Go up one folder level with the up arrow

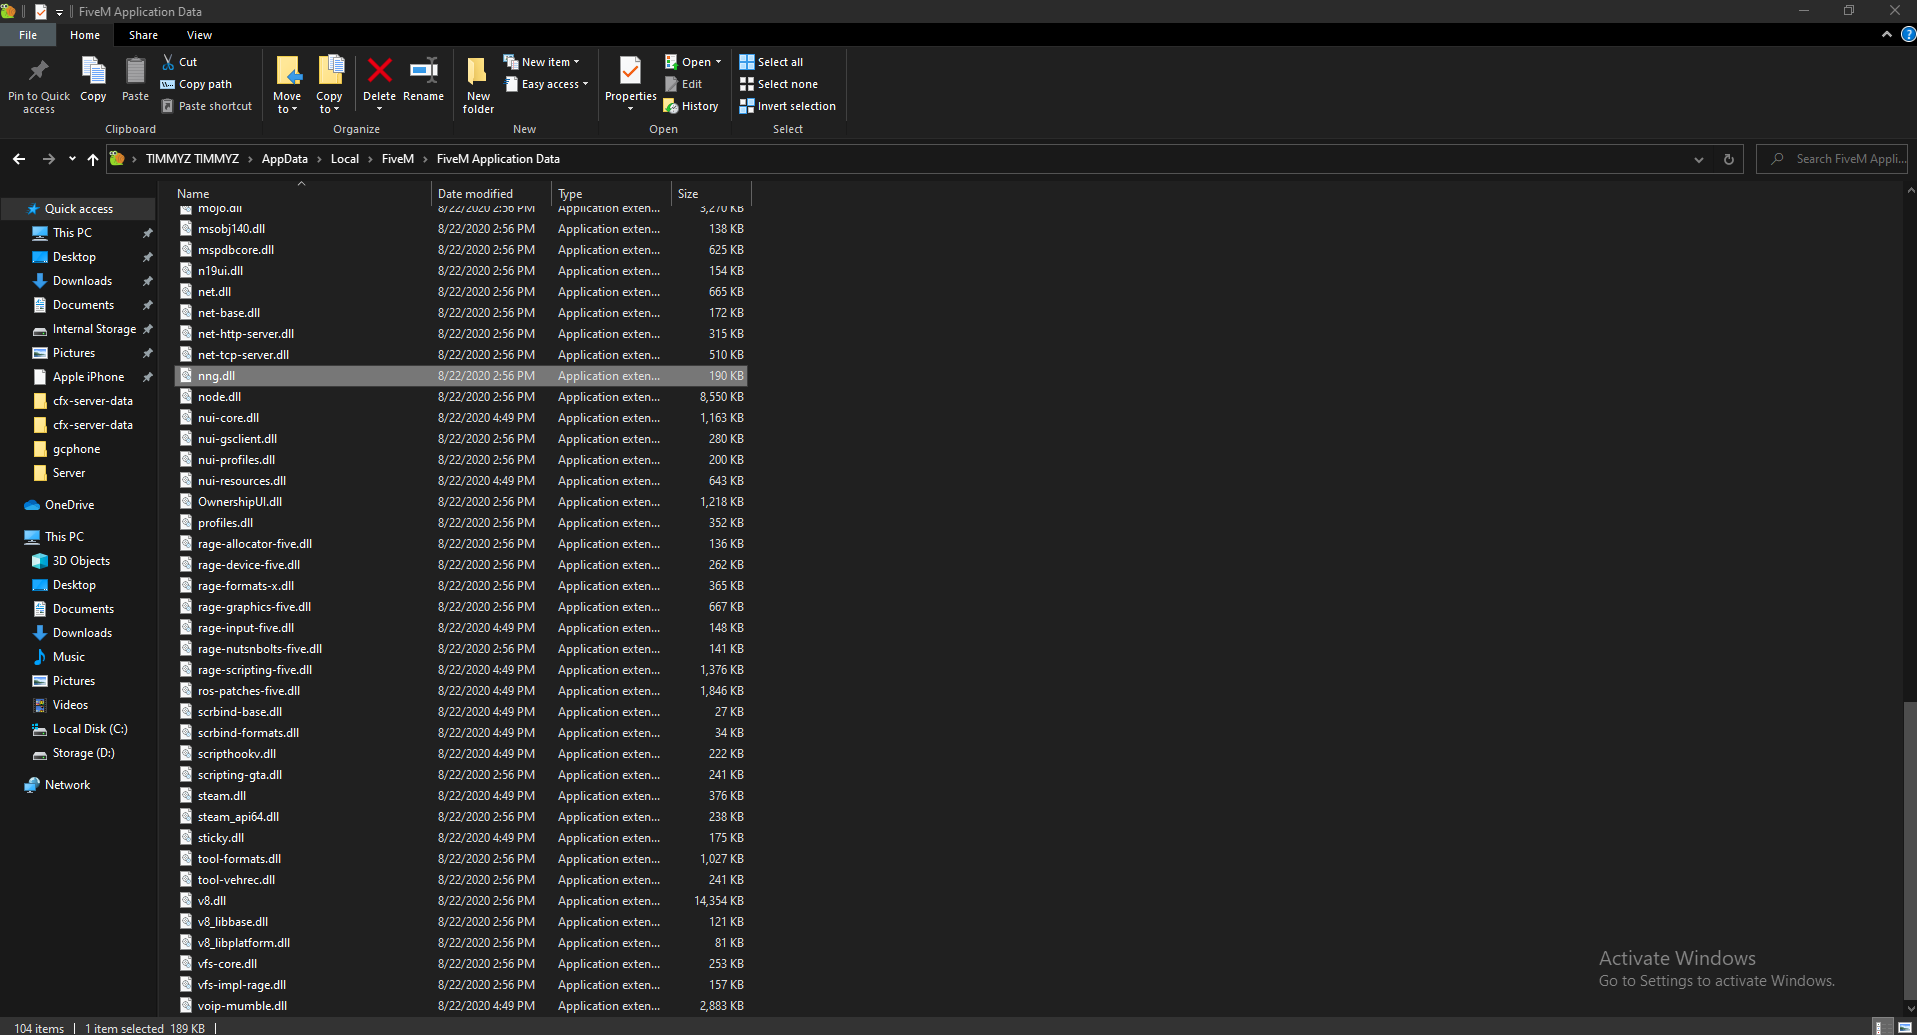point(93,159)
